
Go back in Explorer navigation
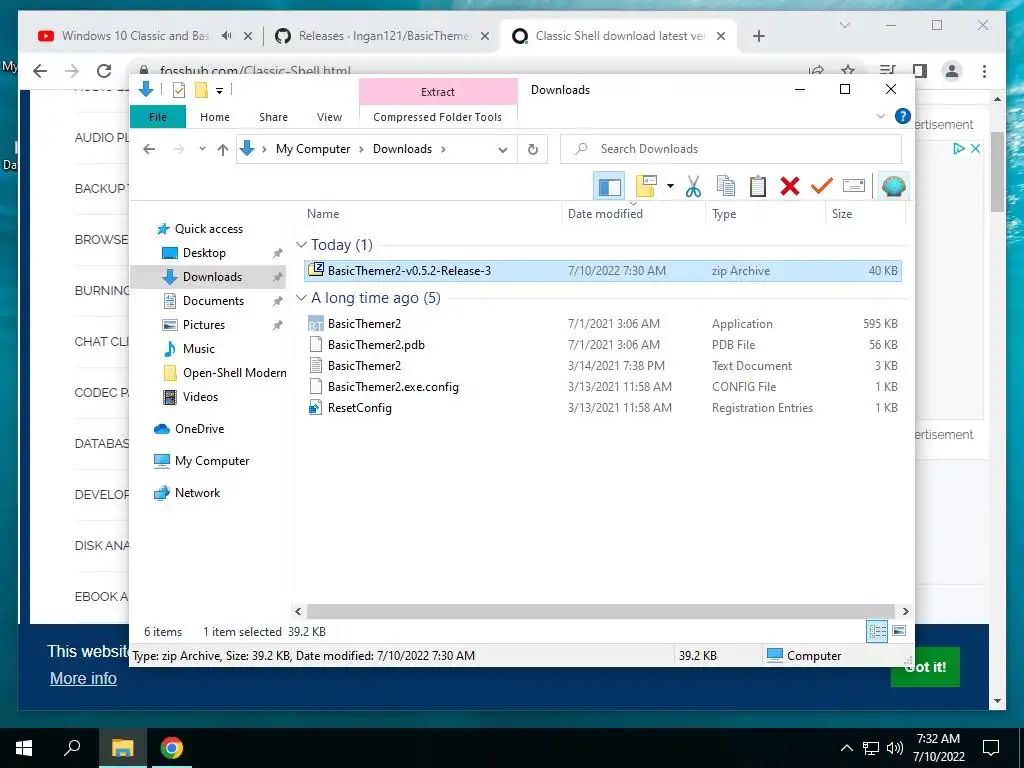click(149, 150)
